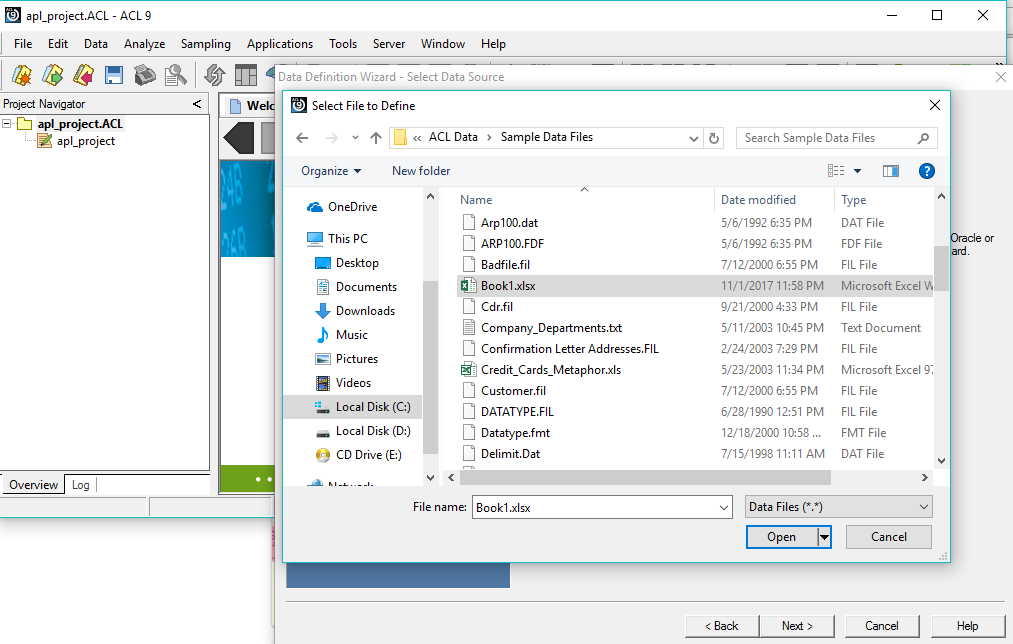Click the wizard's Help button
The height and width of the screenshot is (644, 1013).
pos(967,626)
